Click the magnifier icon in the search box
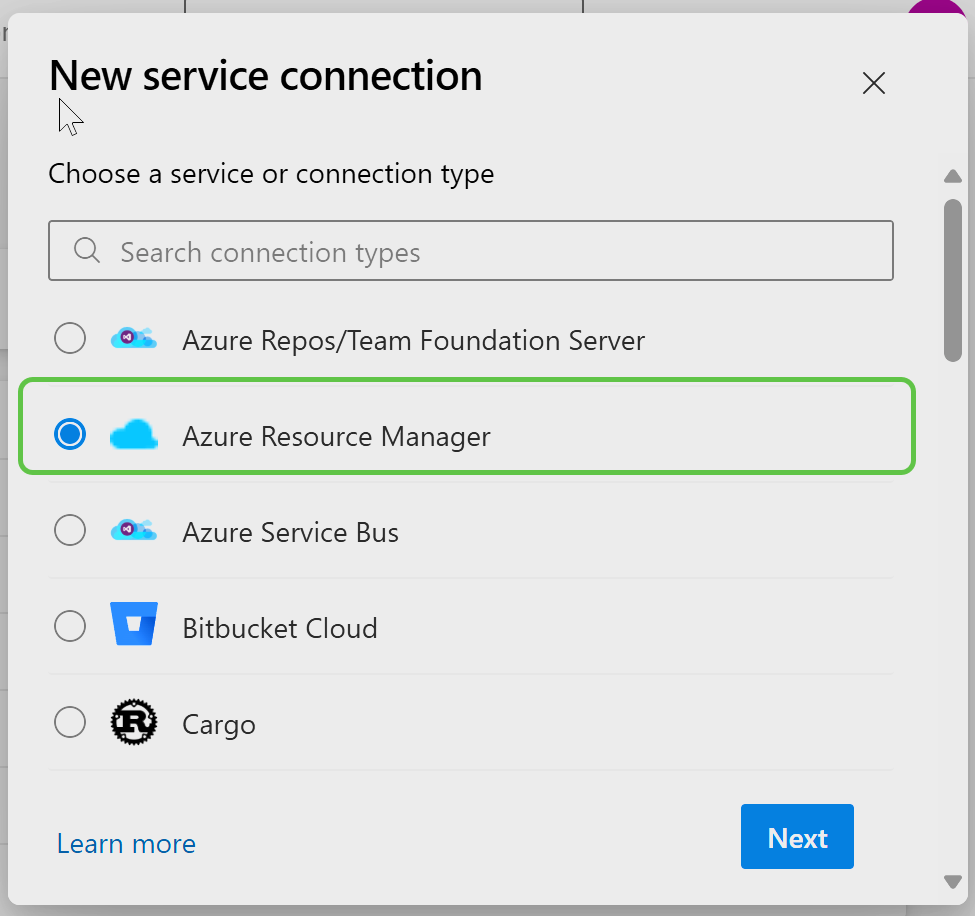Image resolution: width=975 pixels, height=916 pixels. 86,251
